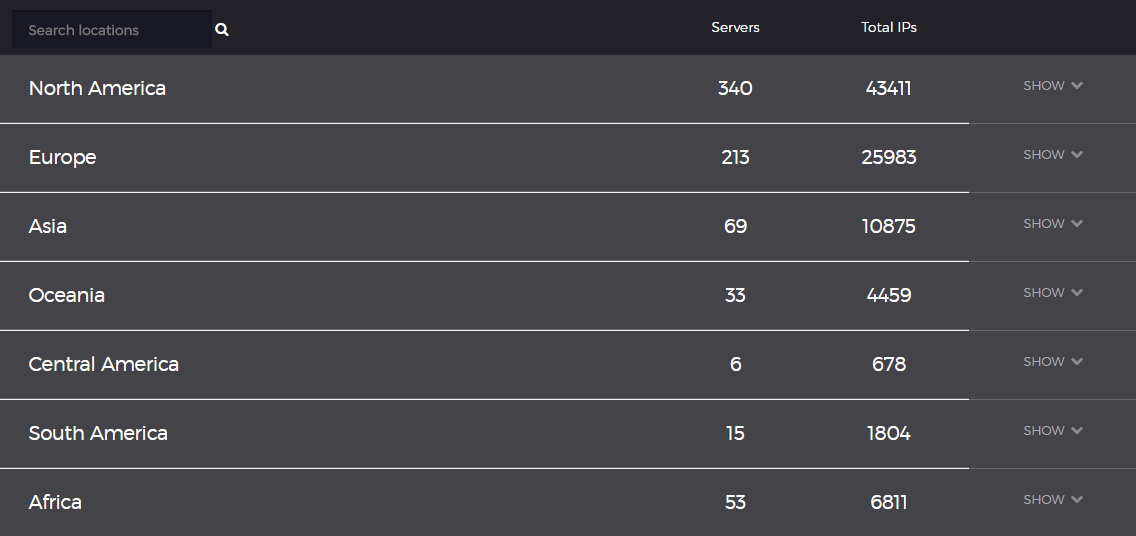
Task: Click the Total IPs column header
Action: click(x=889, y=28)
